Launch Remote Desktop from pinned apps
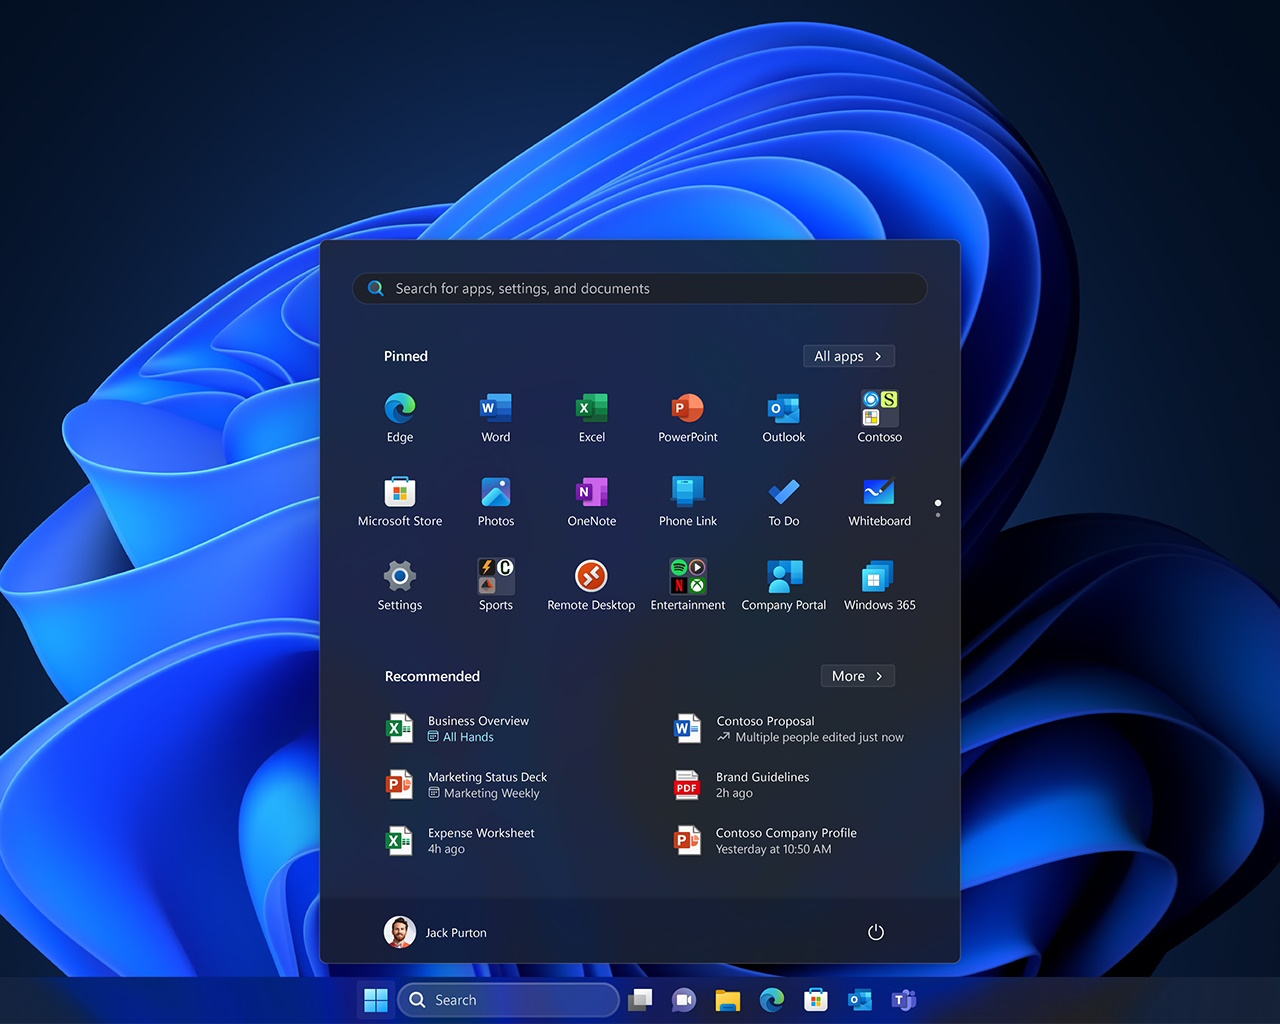The image size is (1280, 1024). tap(592, 585)
